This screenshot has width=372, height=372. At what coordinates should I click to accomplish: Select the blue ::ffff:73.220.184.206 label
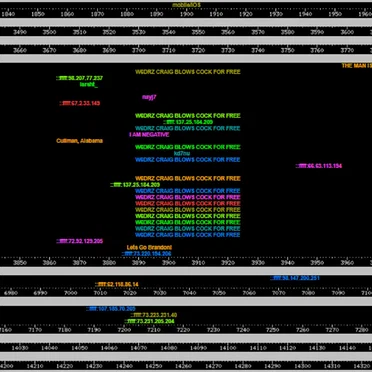147,254
